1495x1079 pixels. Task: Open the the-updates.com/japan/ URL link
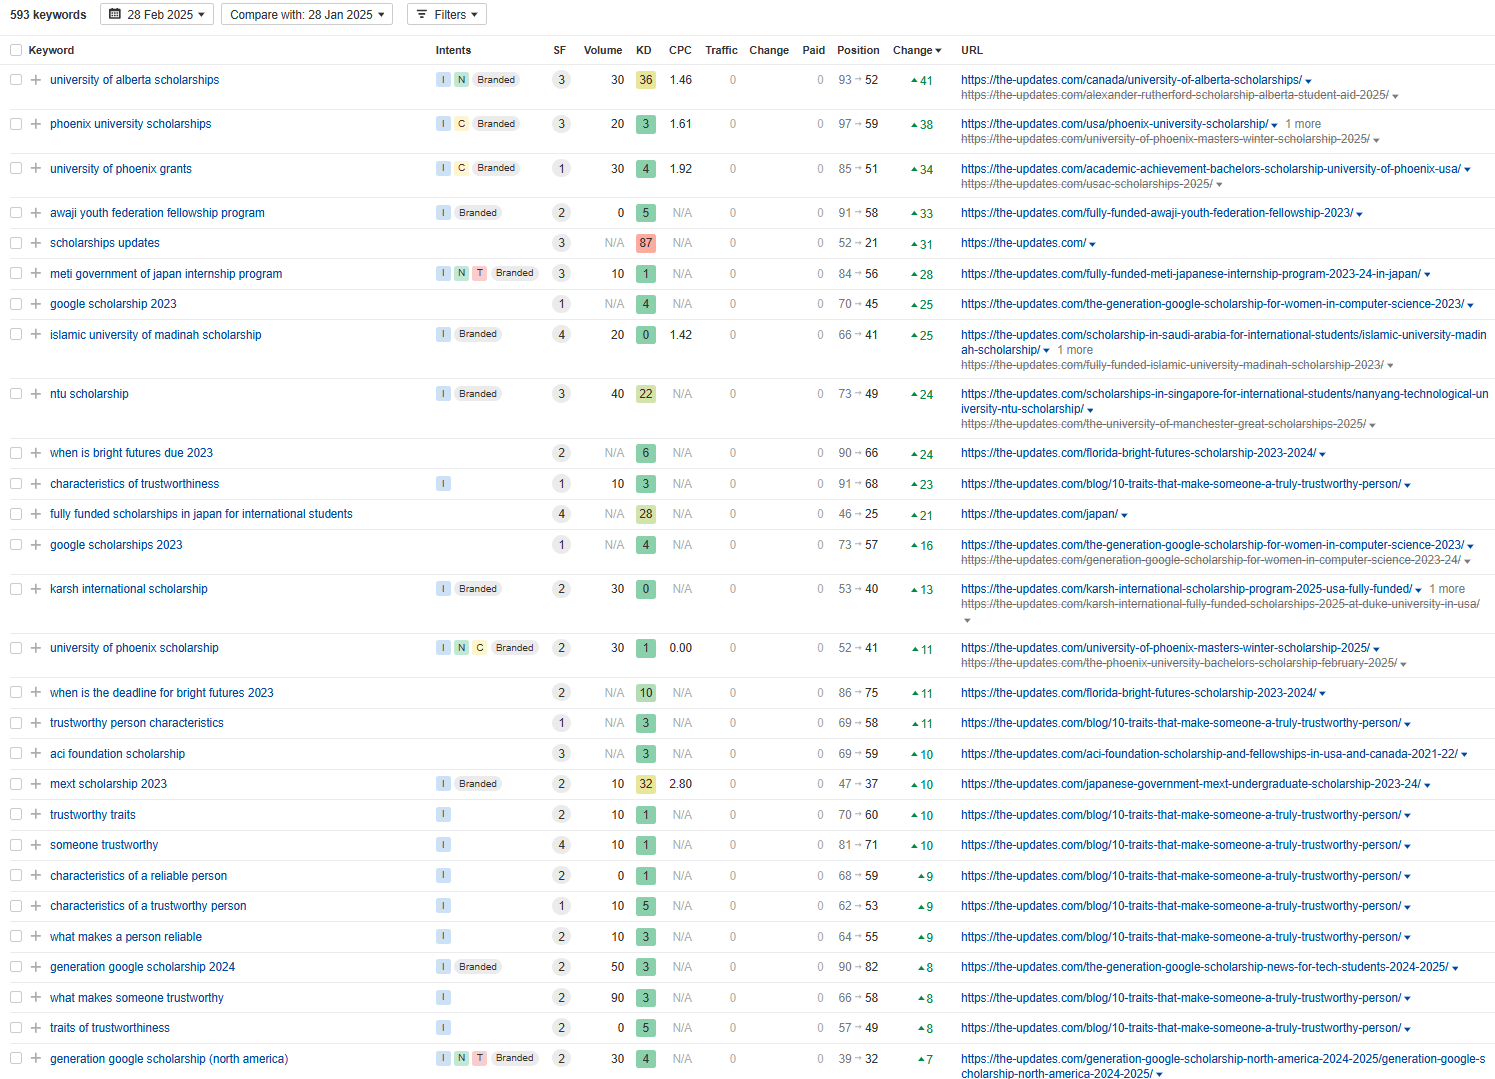pyautogui.click(x=1039, y=514)
